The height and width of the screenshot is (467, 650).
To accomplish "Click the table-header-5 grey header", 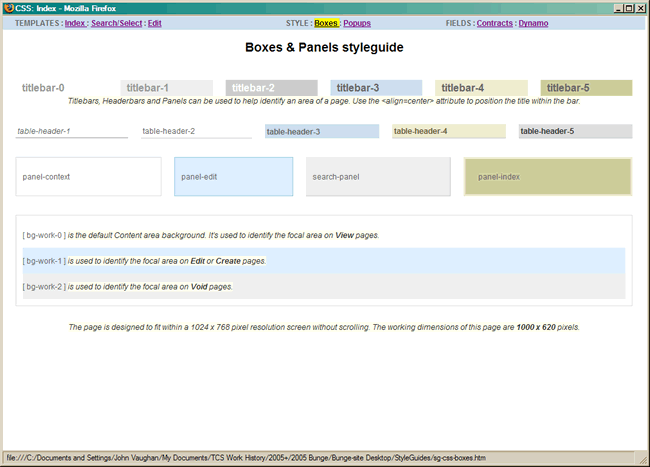I will click(575, 131).
